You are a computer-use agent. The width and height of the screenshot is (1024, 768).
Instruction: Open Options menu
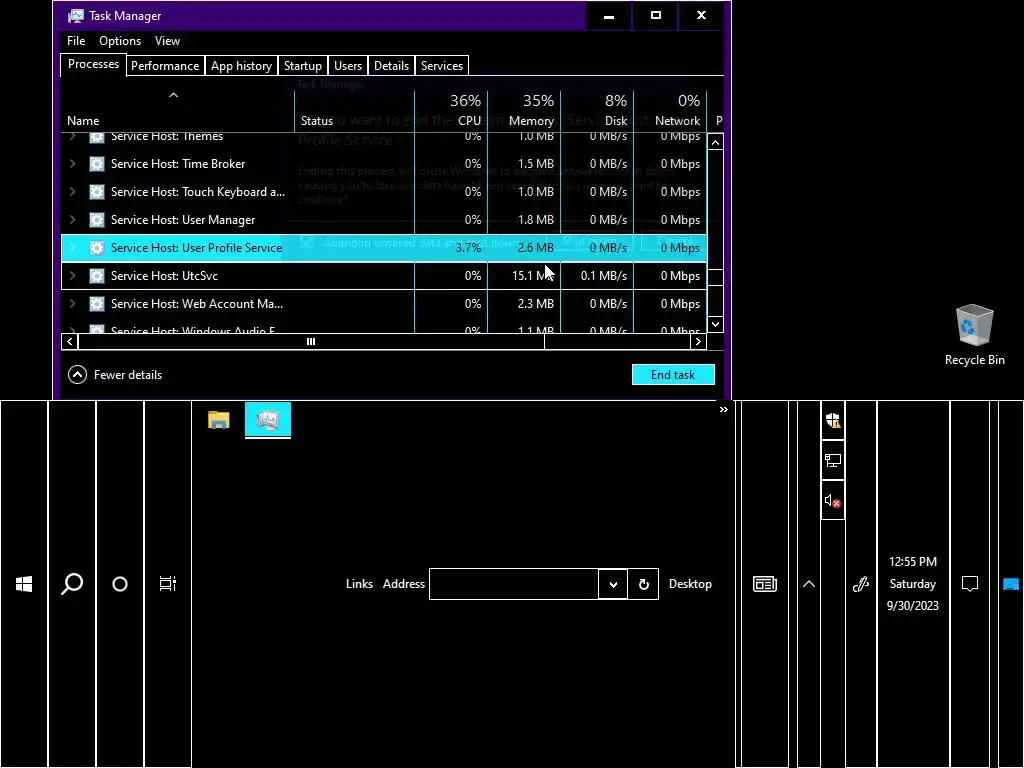tap(120, 40)
